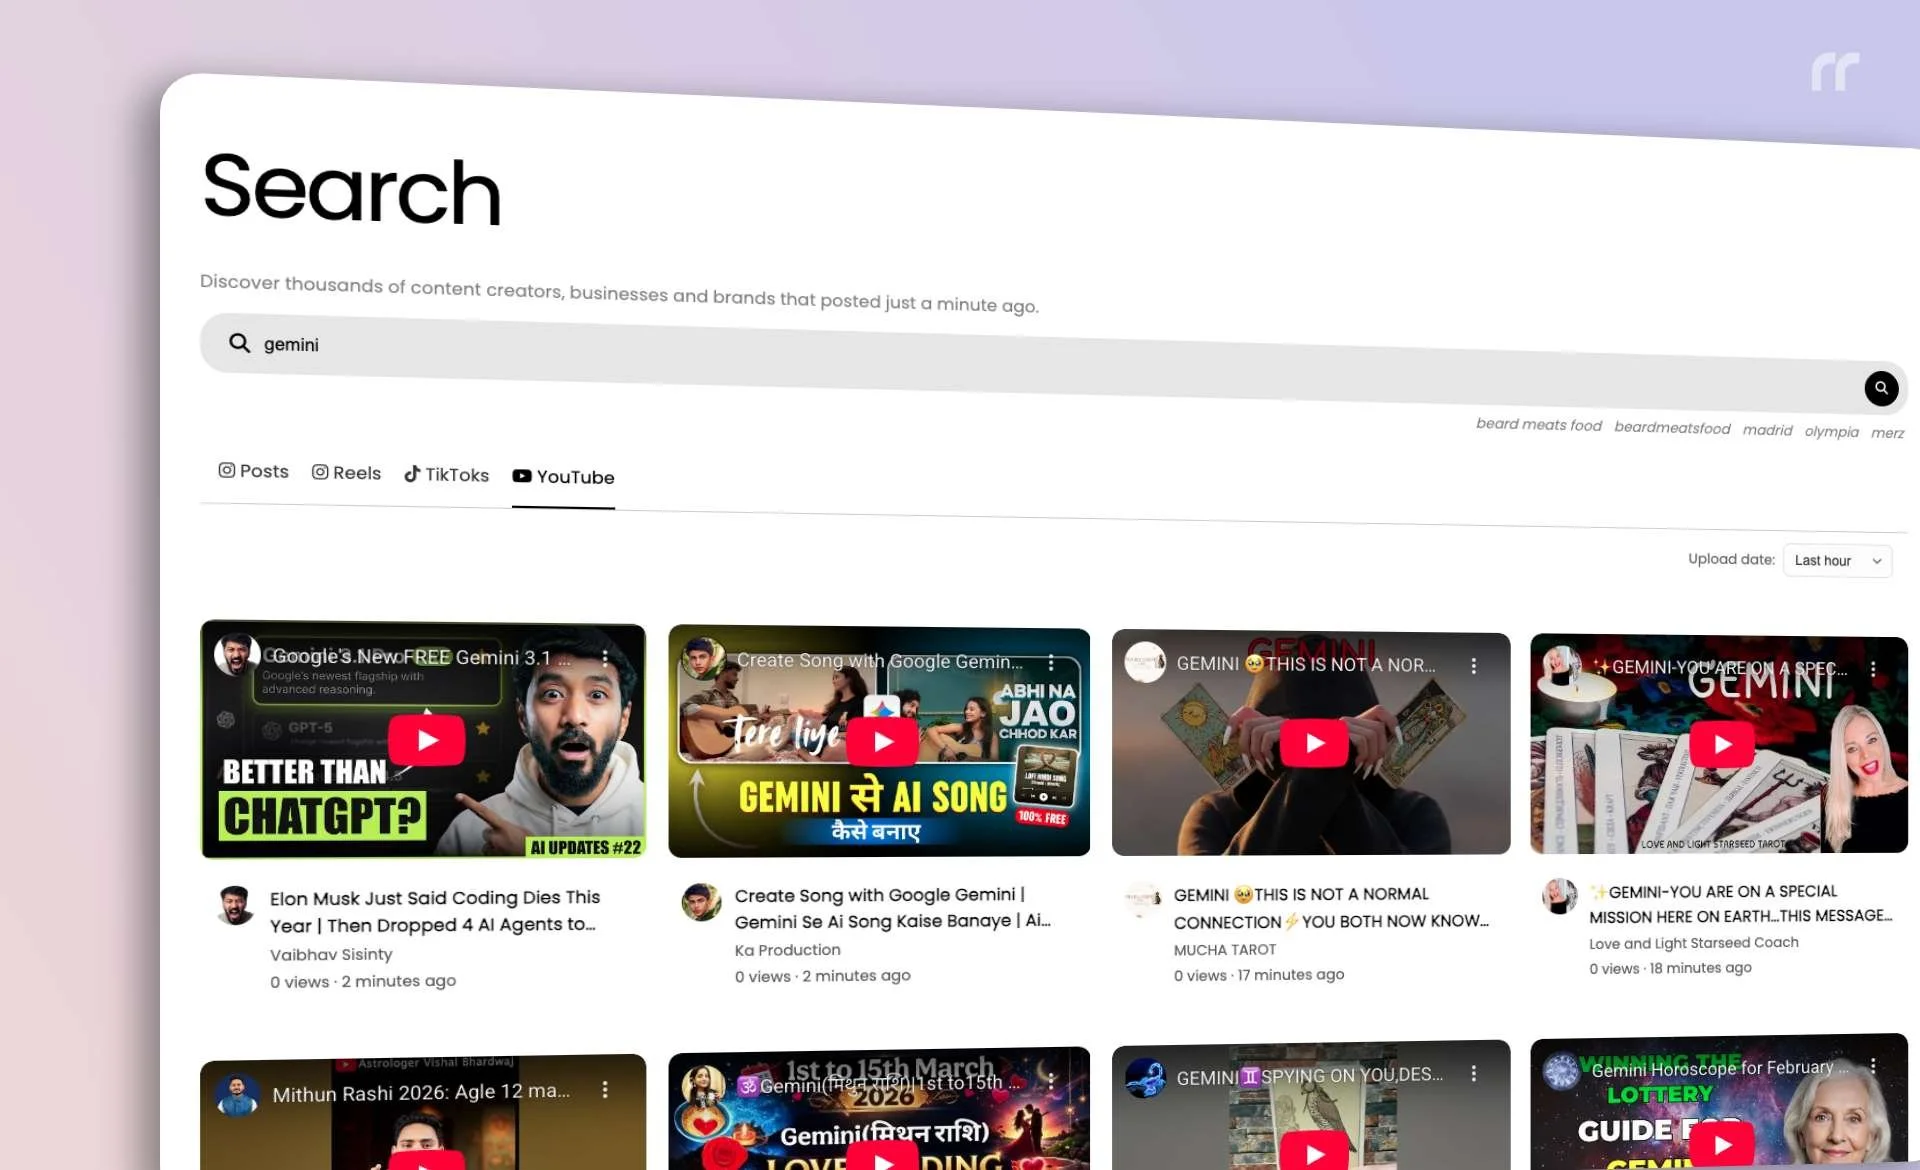
Task: Click the YouTube logo on the YouTube tab
Action: [x=522, y=476]
